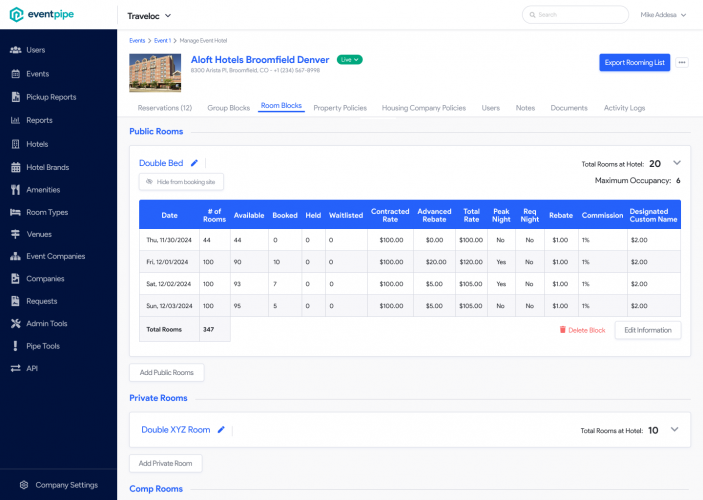Open the Traveloc company dropdown
The width and height of the screenshot is (703, 500).
coord(149,16)
